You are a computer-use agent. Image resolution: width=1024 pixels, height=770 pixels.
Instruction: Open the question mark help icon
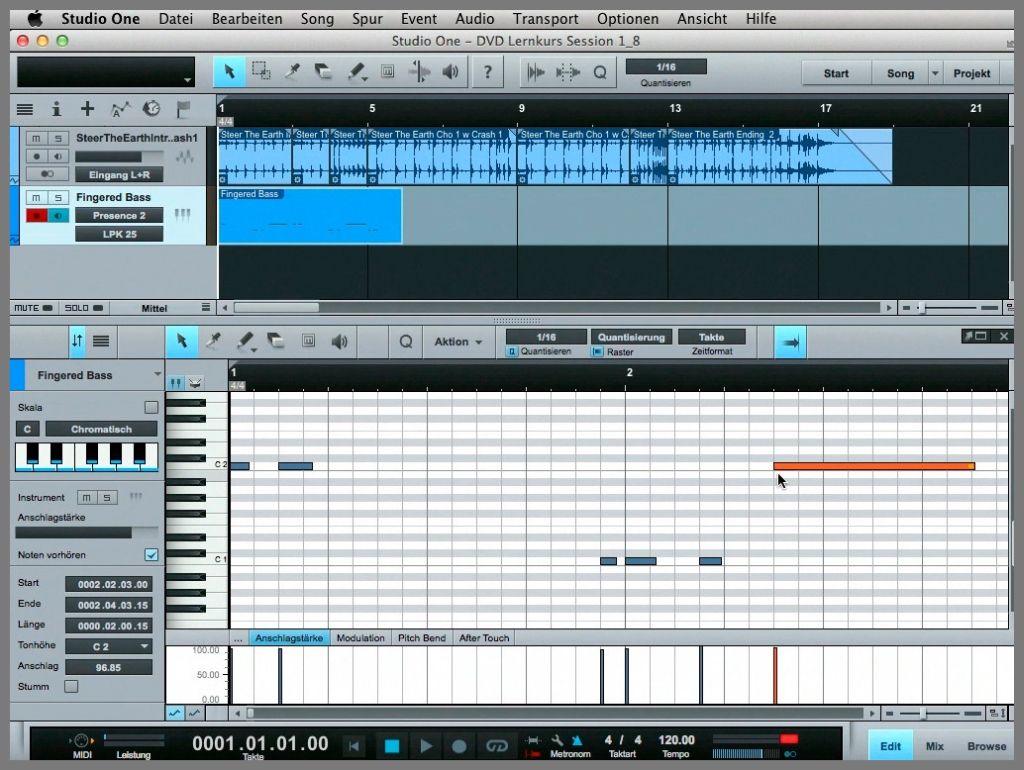point(487,72)
